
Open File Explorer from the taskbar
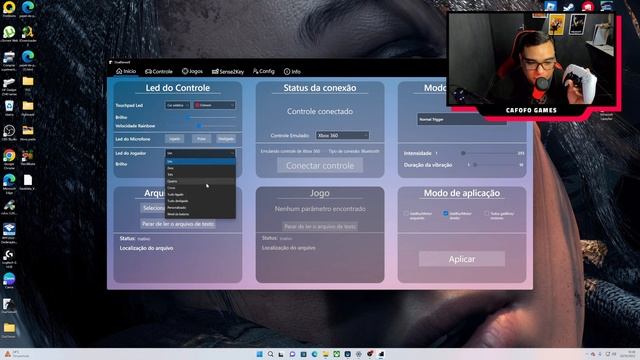click(326, 354)
